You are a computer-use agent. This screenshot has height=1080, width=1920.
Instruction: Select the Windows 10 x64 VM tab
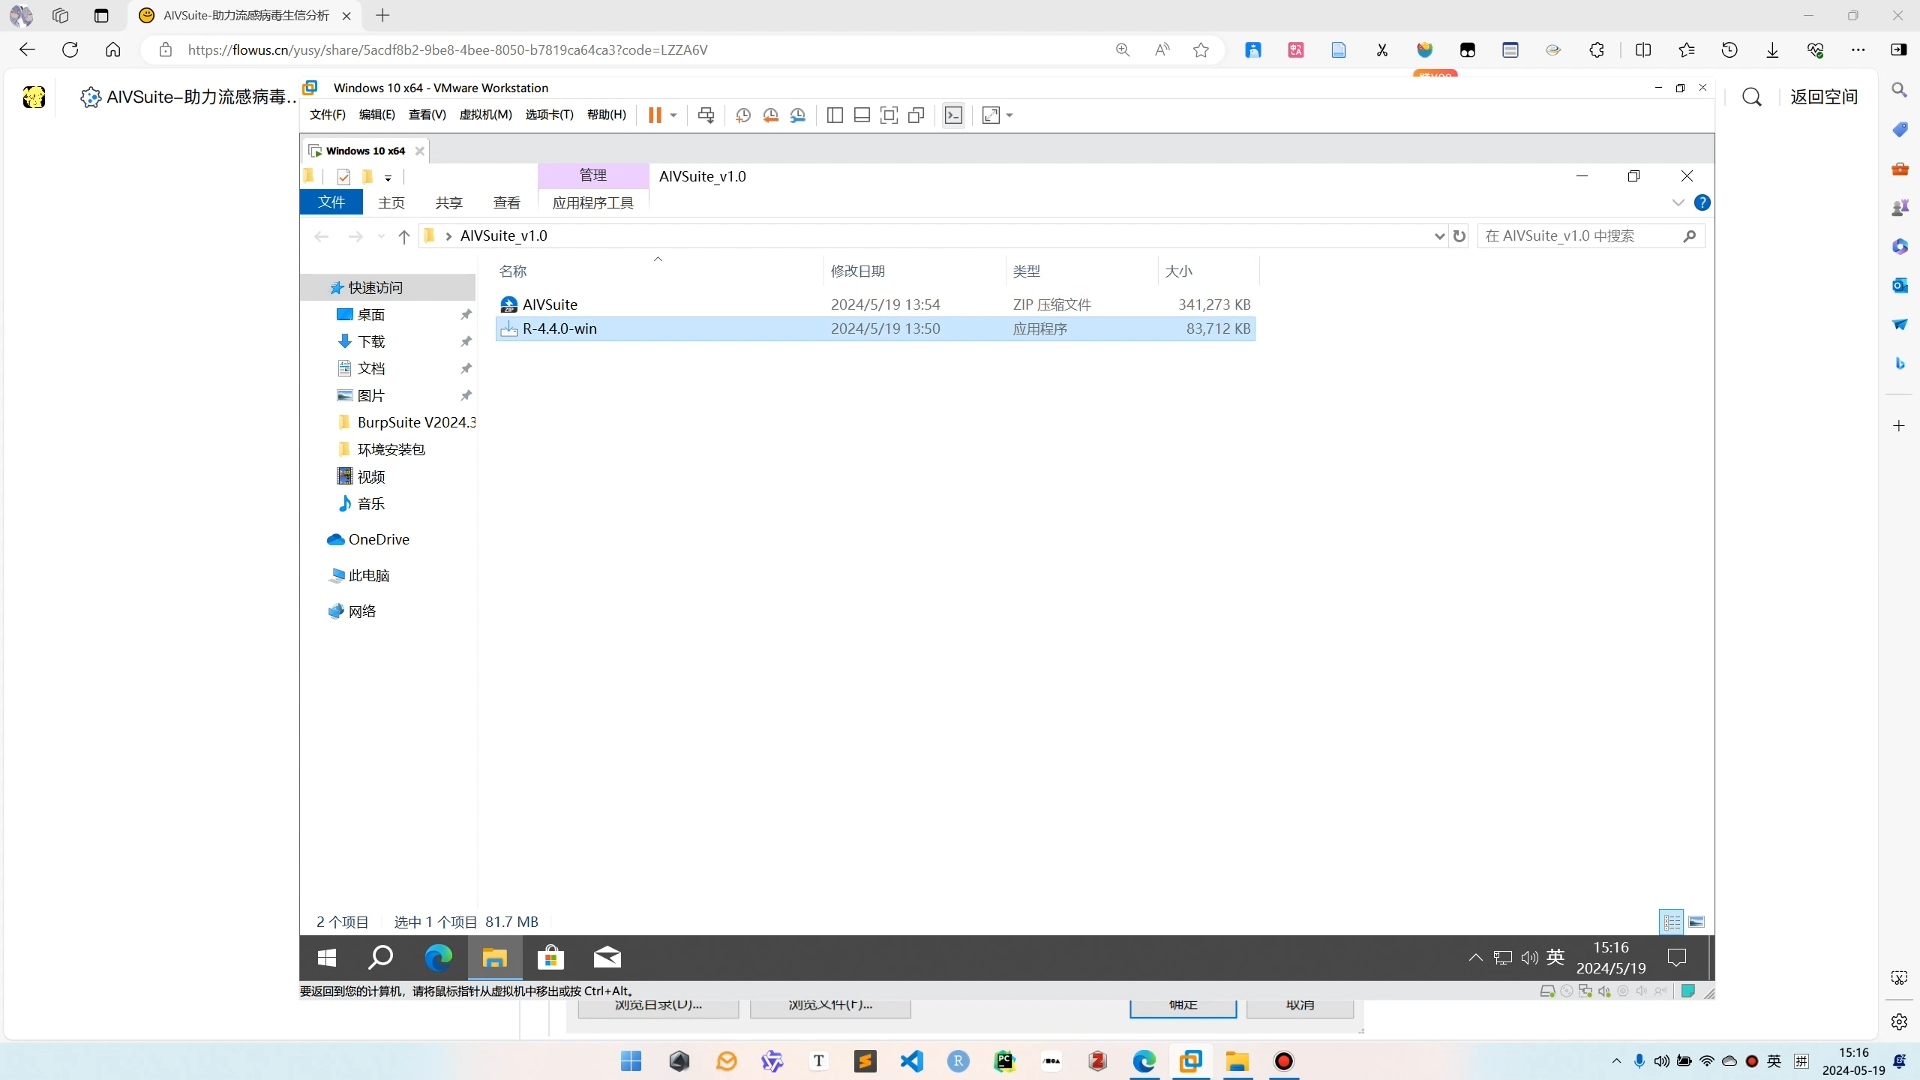pyautogui.click(x=365, y=151)
